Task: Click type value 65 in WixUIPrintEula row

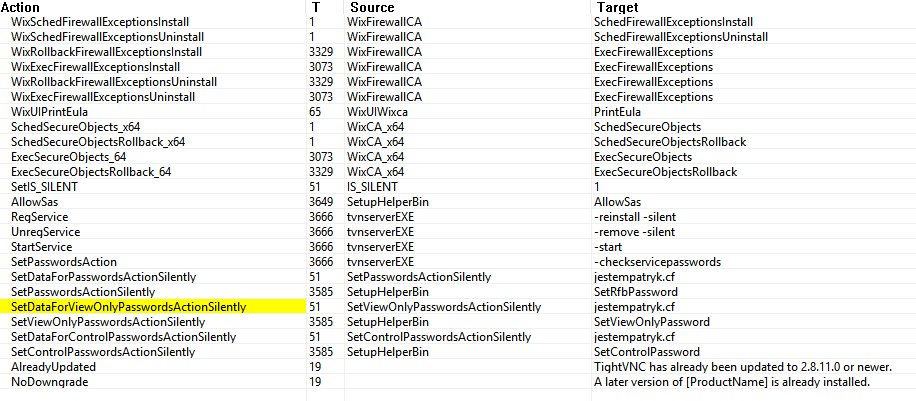Action: (x=315, y=112)
